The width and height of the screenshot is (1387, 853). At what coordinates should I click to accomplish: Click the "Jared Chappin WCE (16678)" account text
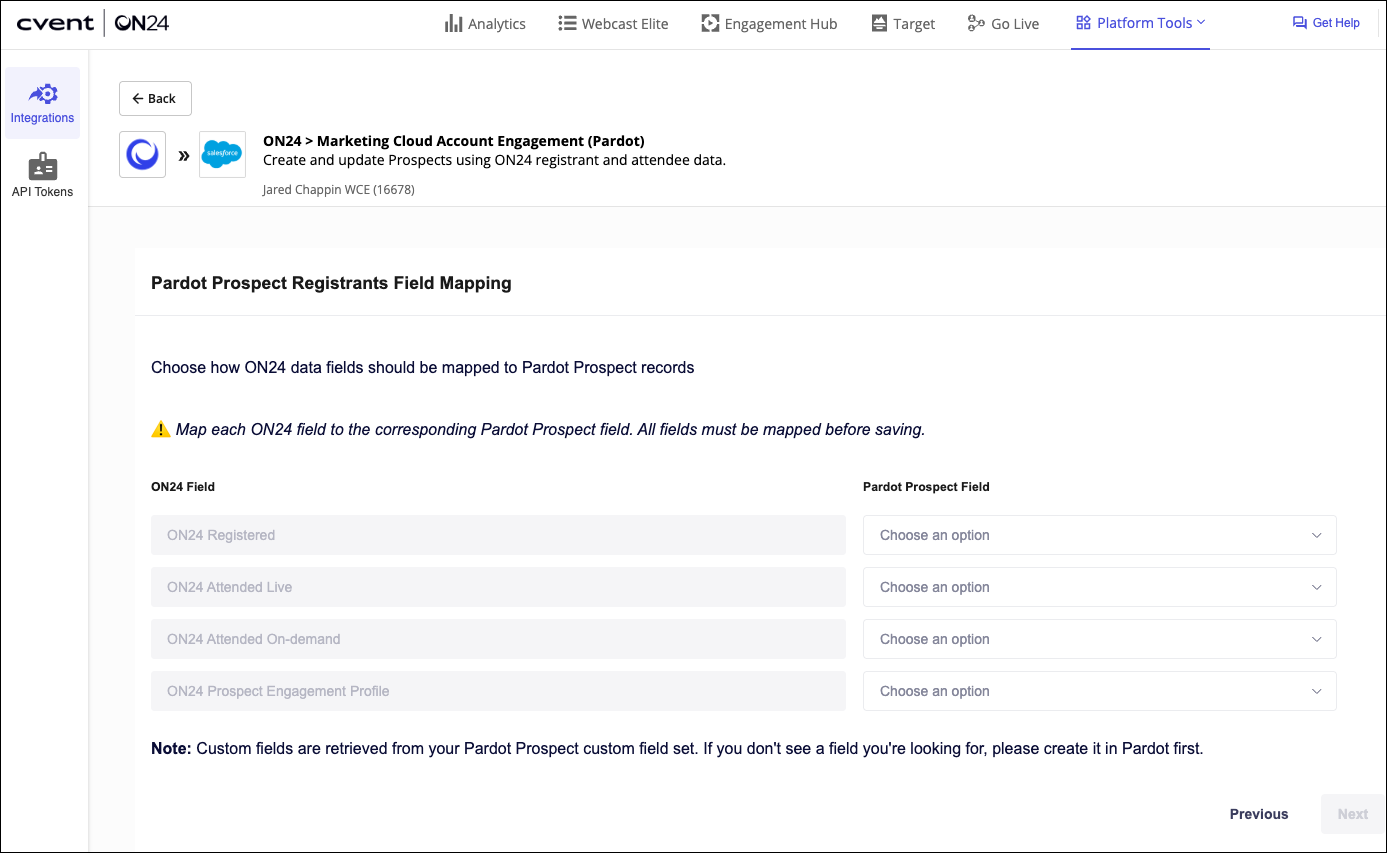click(x=338, y=189)
